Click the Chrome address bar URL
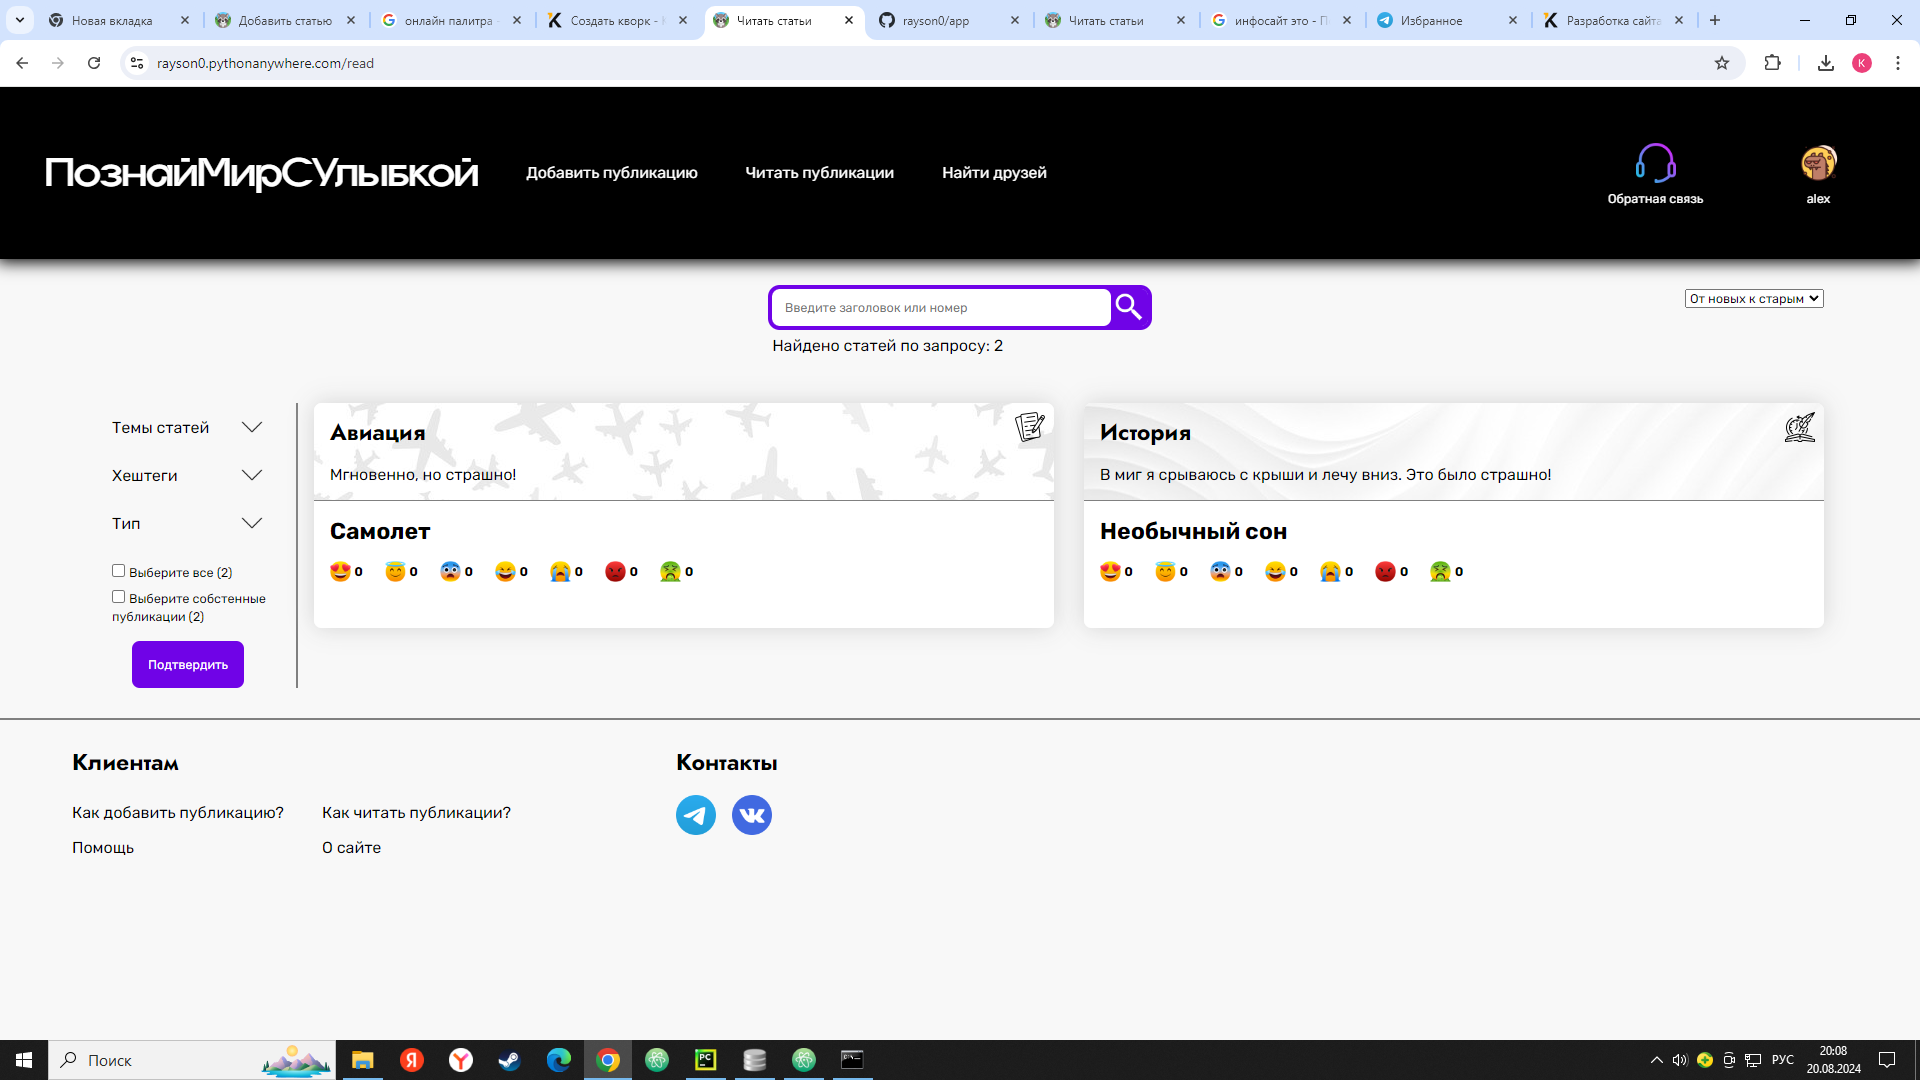Screen dimensions: 1920x1080 click(x=265, y=63)
